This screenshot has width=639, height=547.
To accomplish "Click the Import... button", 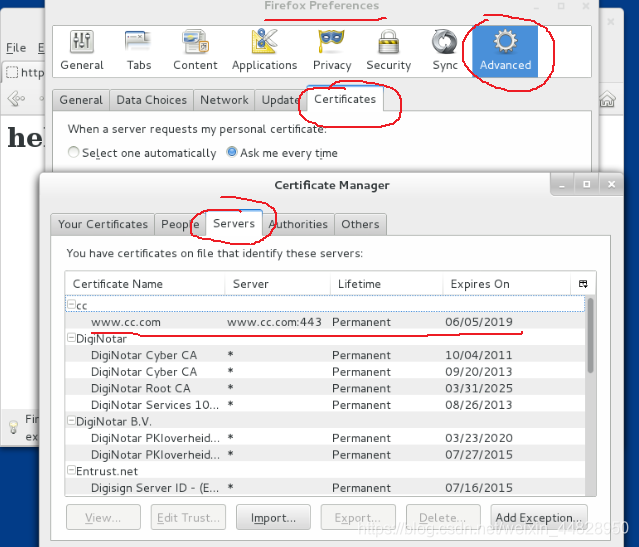I will point(273,518).
